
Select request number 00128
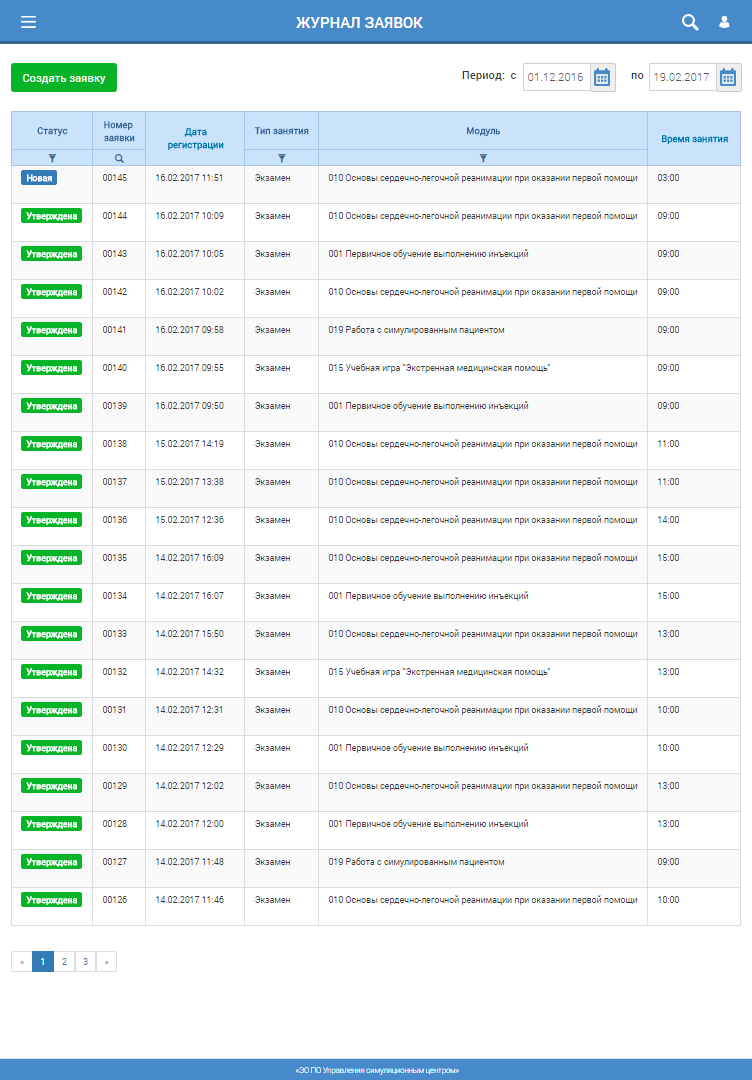(x=115, y=824)
